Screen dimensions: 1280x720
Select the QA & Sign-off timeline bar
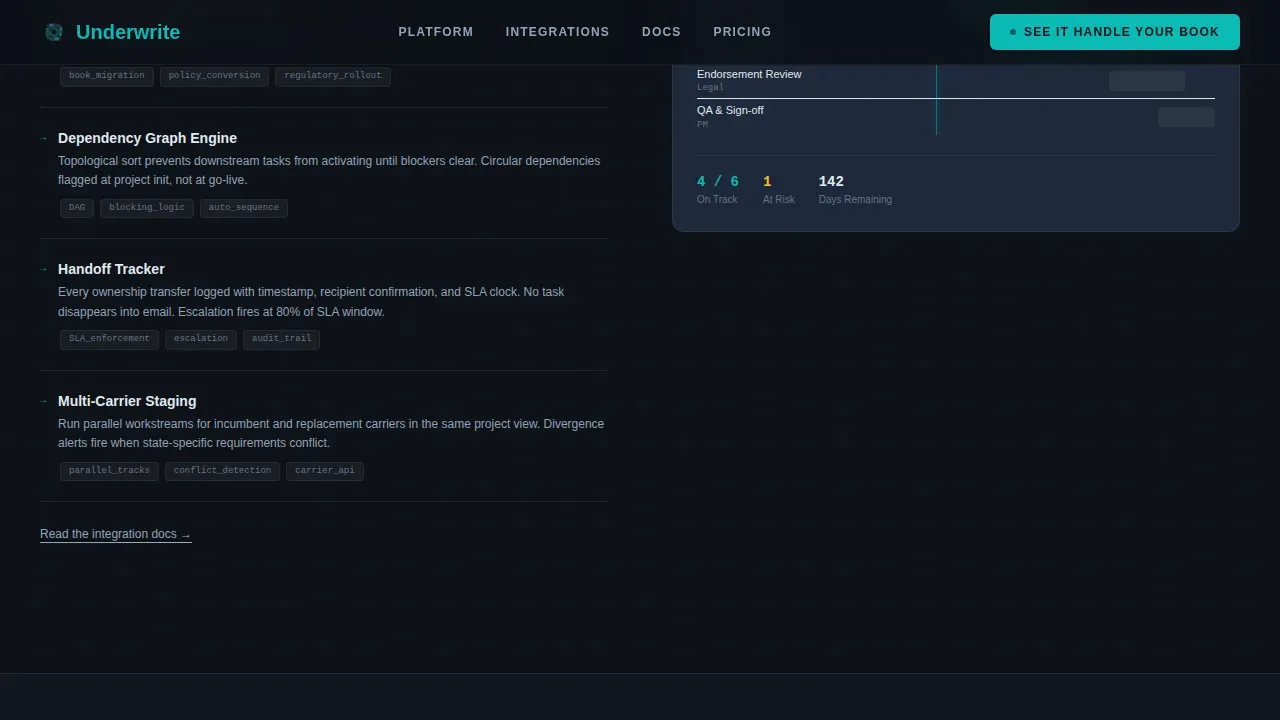1186,117
